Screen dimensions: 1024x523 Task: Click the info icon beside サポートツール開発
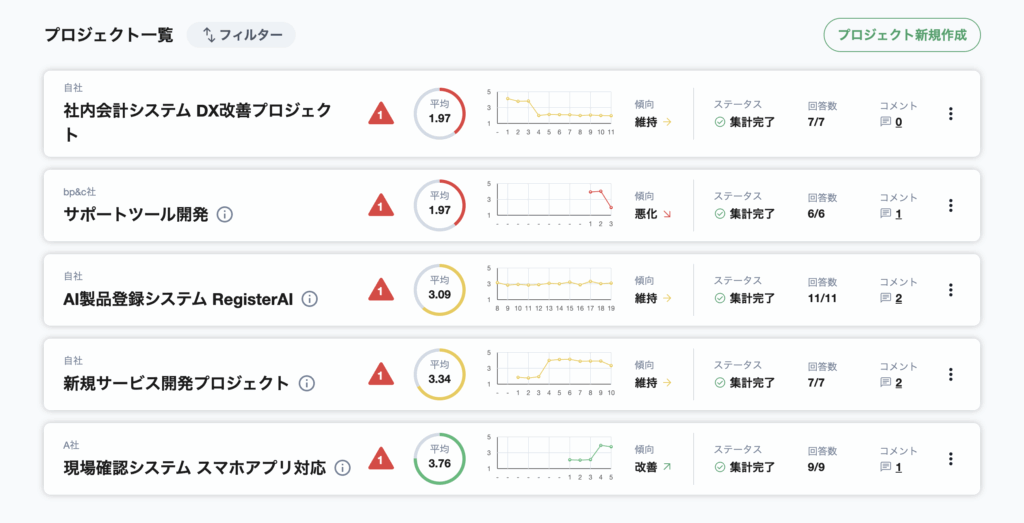225,214
